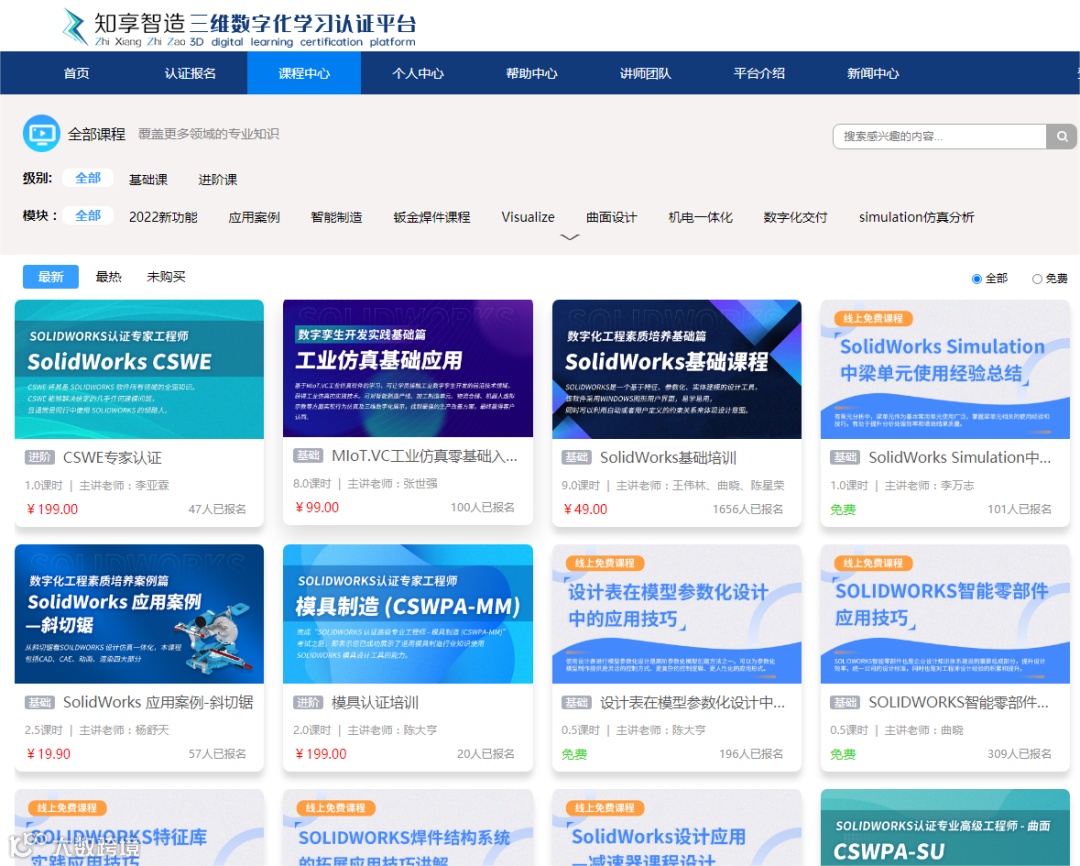The width and height of the screenshot is (1080, 866).
Task: Open the 平台介绍 nav item
Action: point(758,73)
